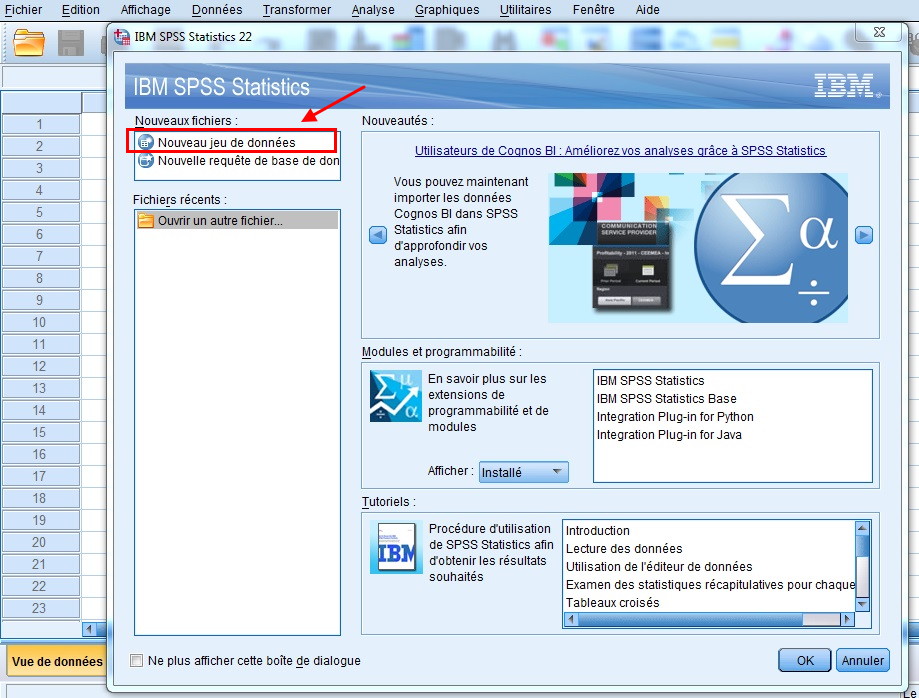This screenshot has width=919, height=698.
Task: Open the Utilitaires menu
Action: tap(525, 10)
